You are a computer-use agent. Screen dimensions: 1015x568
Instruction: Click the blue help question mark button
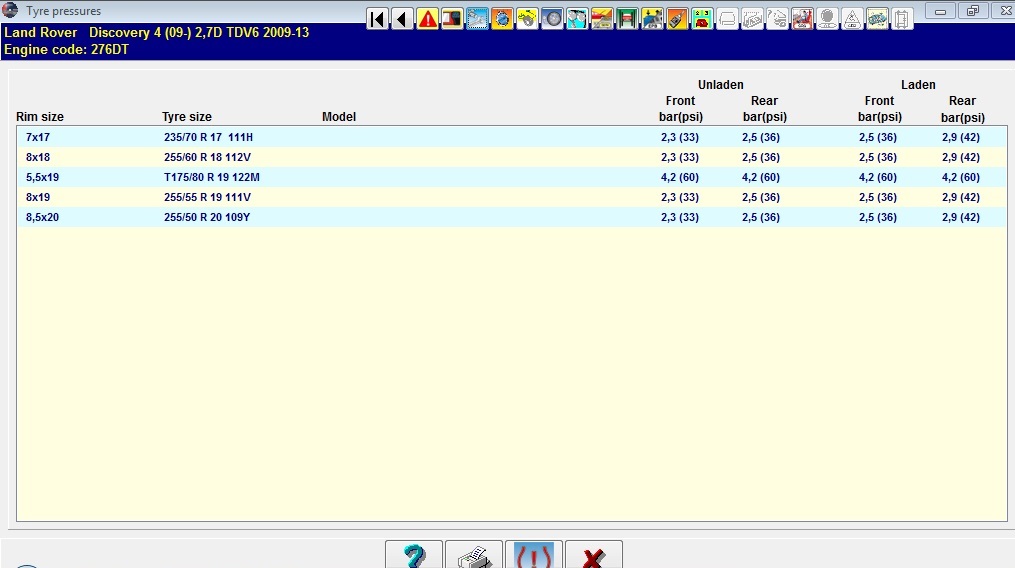(x=414, y=555)
